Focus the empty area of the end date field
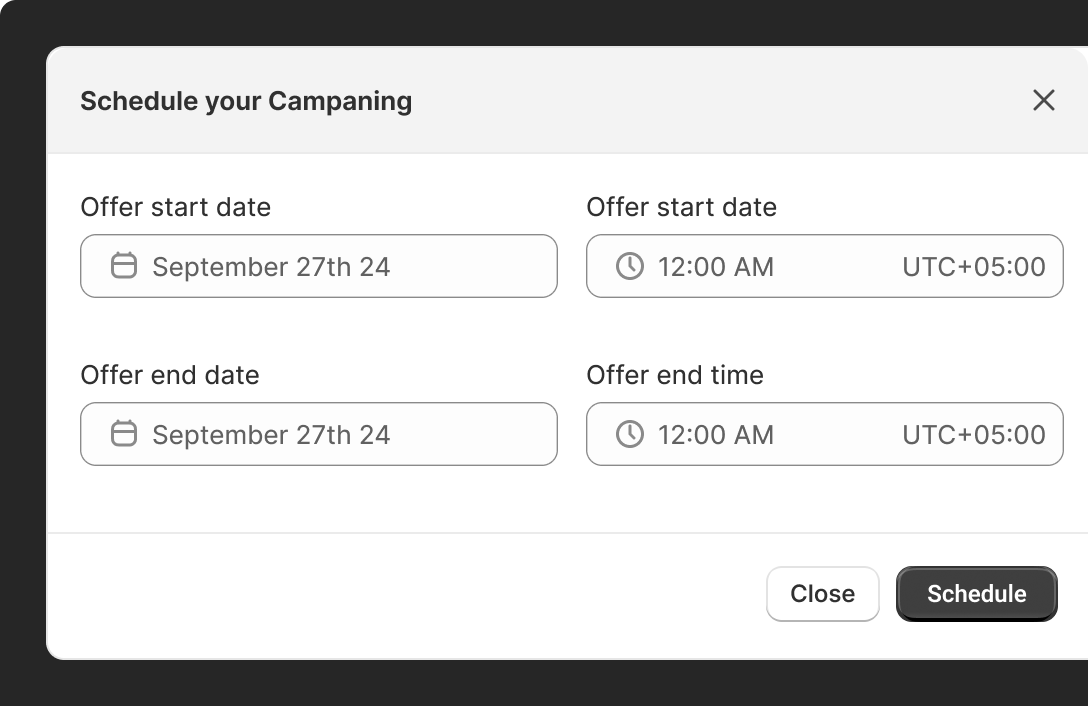The width and height of the screenshot is (1088, 706). point(472,434)
